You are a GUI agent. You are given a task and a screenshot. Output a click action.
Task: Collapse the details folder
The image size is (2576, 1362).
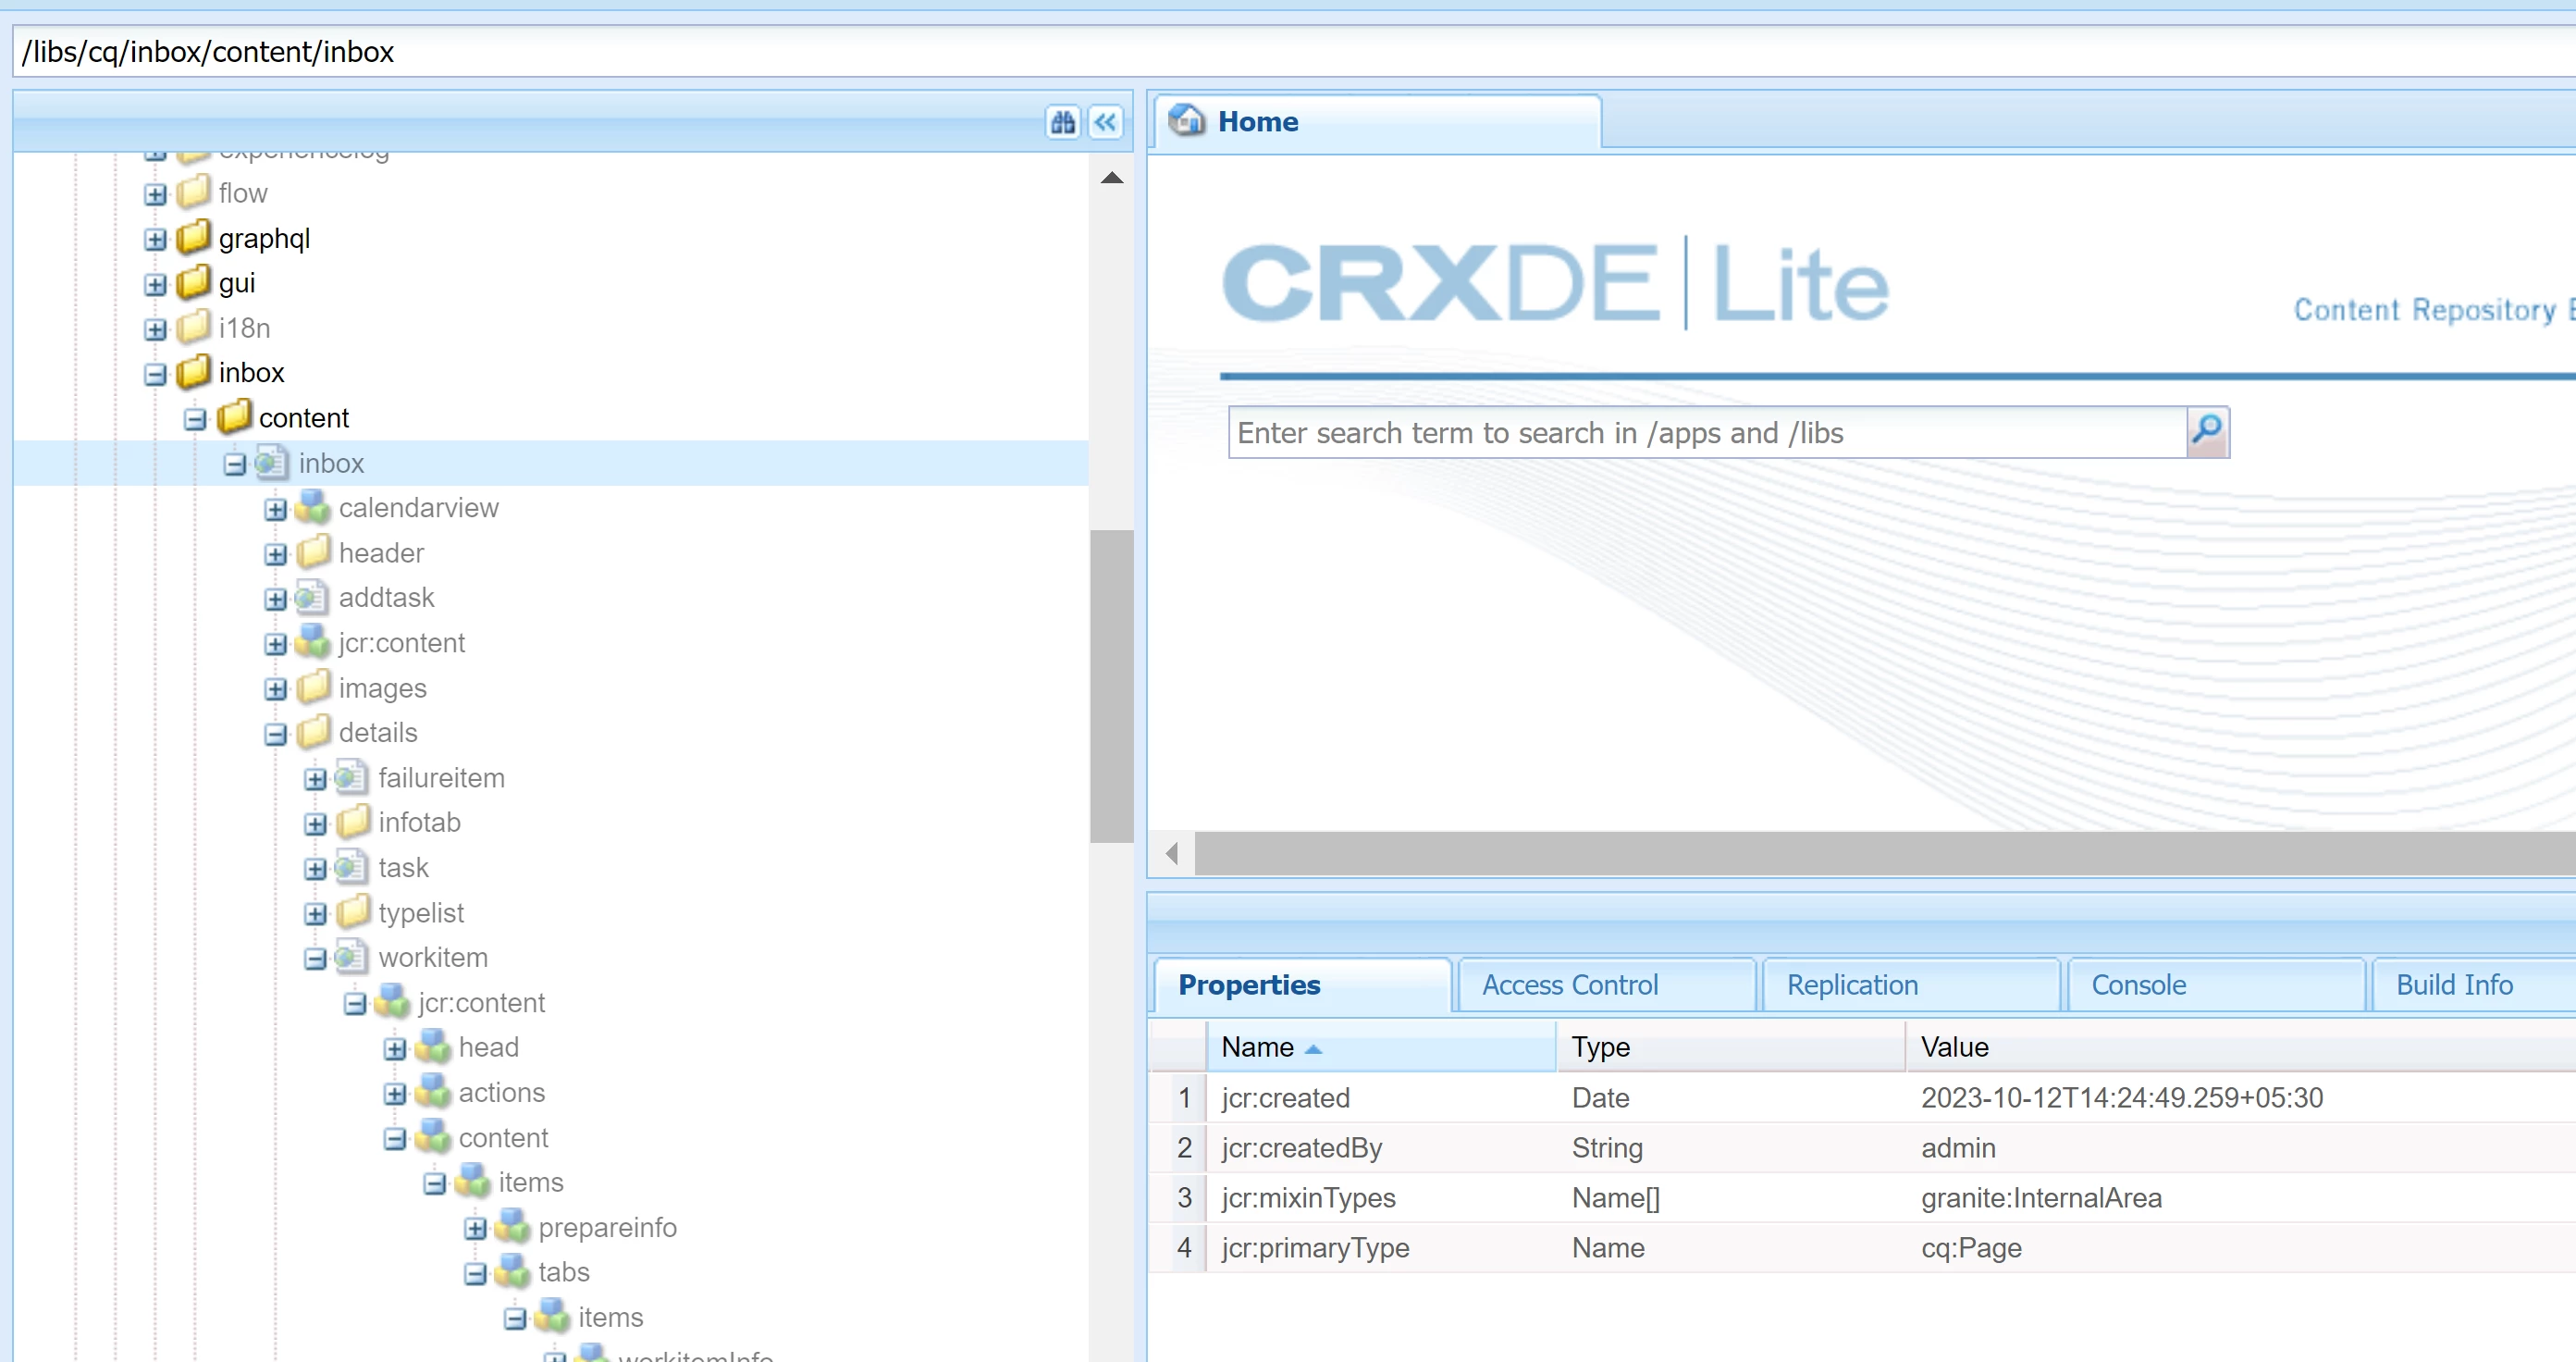275,734
